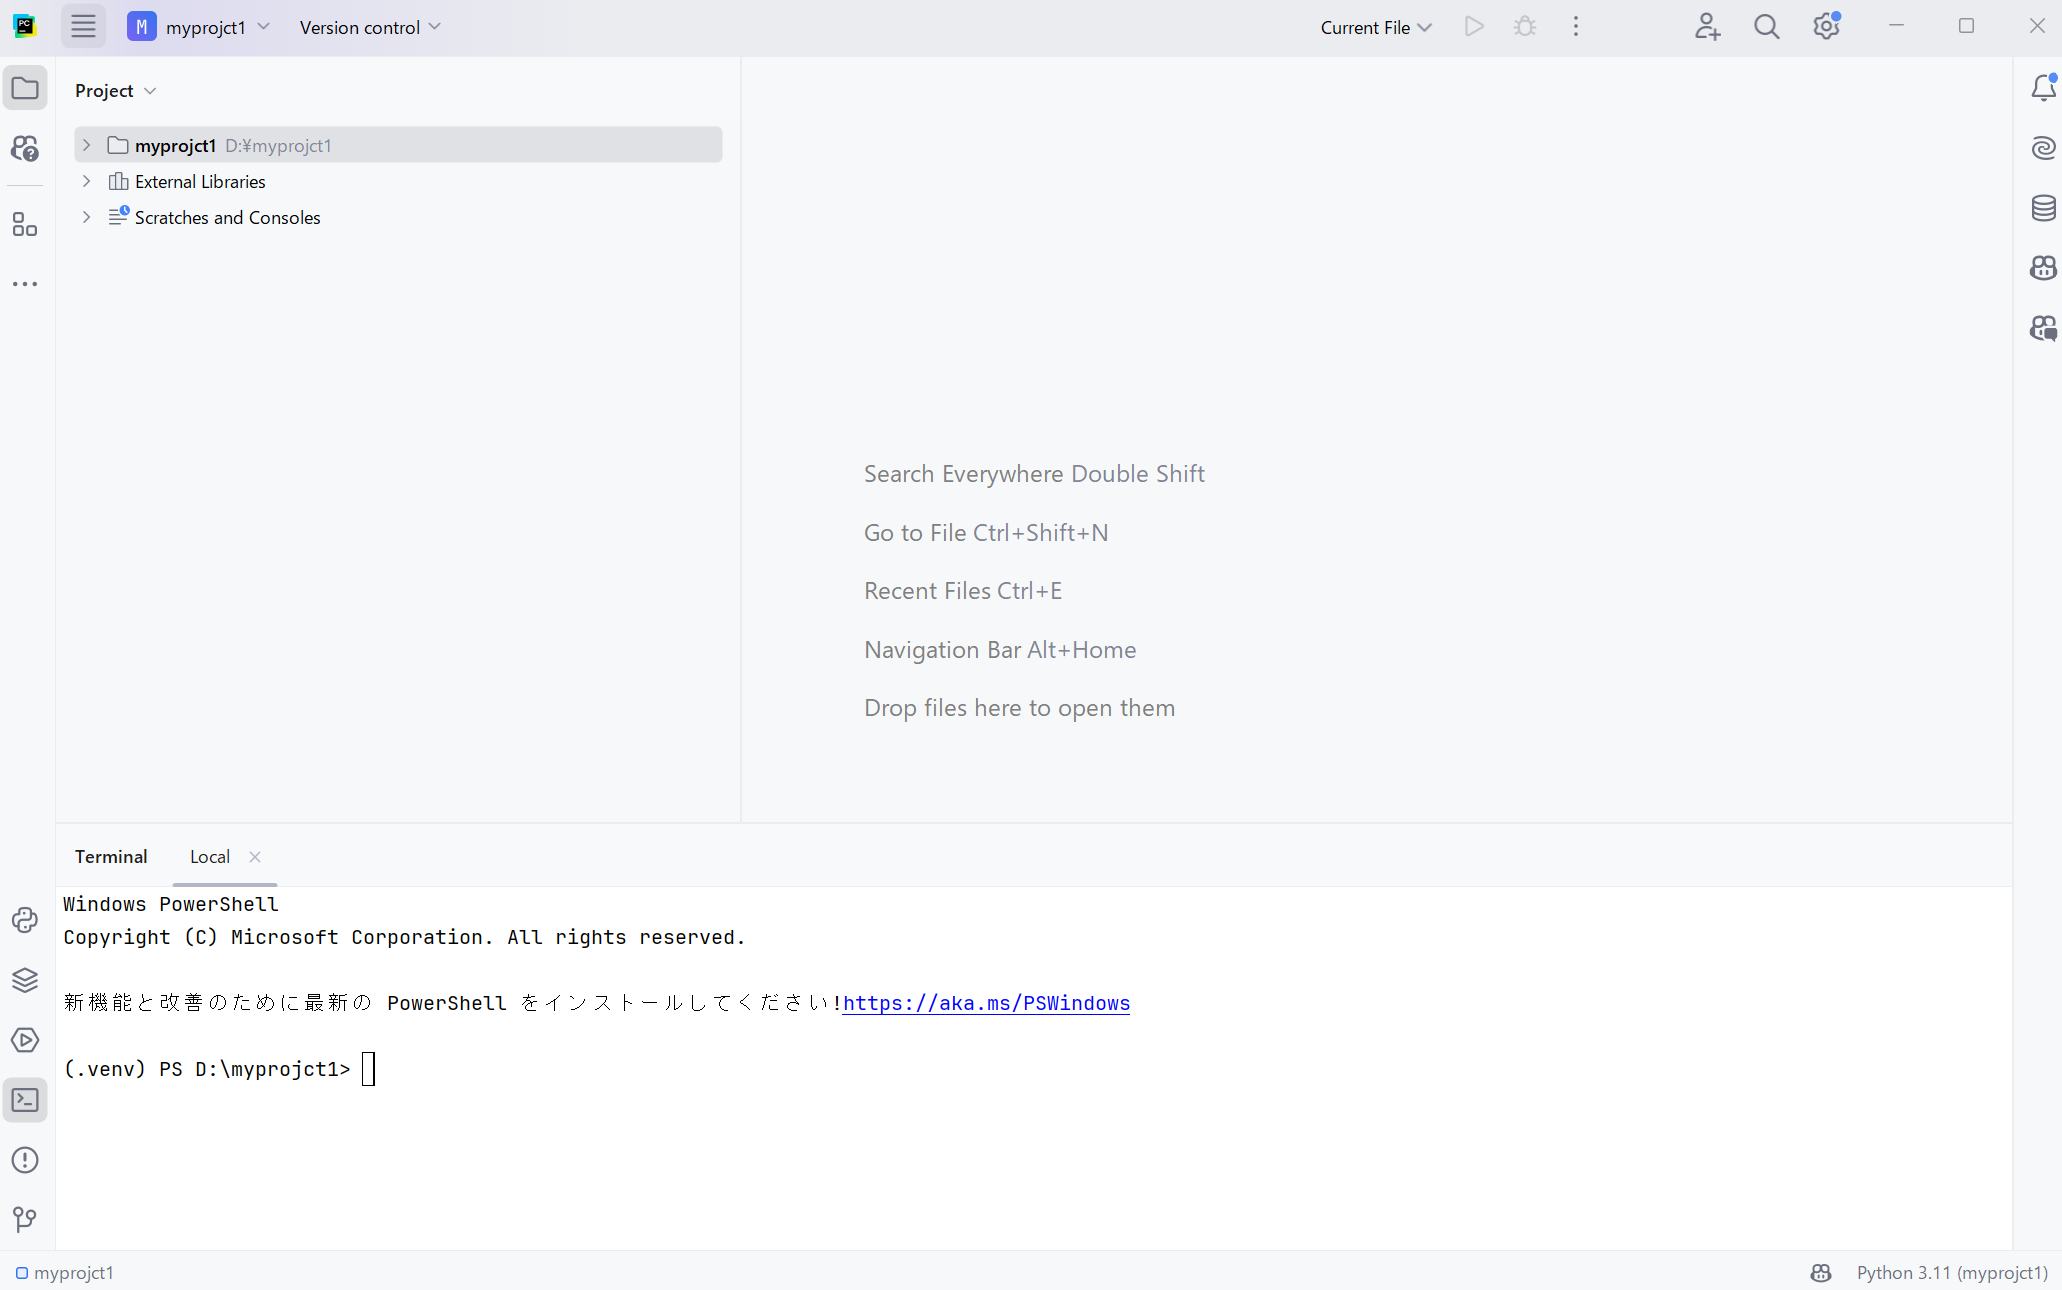Open the Python Packages panel

click(x=24, y=980)
